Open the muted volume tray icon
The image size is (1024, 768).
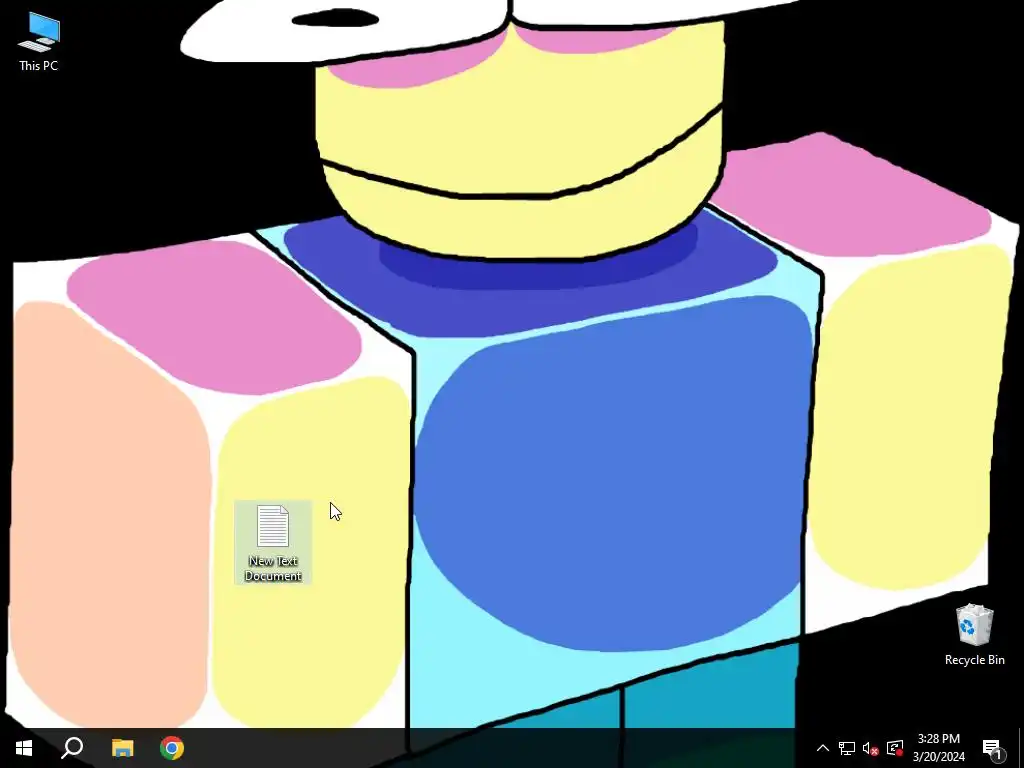click(871, 748)
